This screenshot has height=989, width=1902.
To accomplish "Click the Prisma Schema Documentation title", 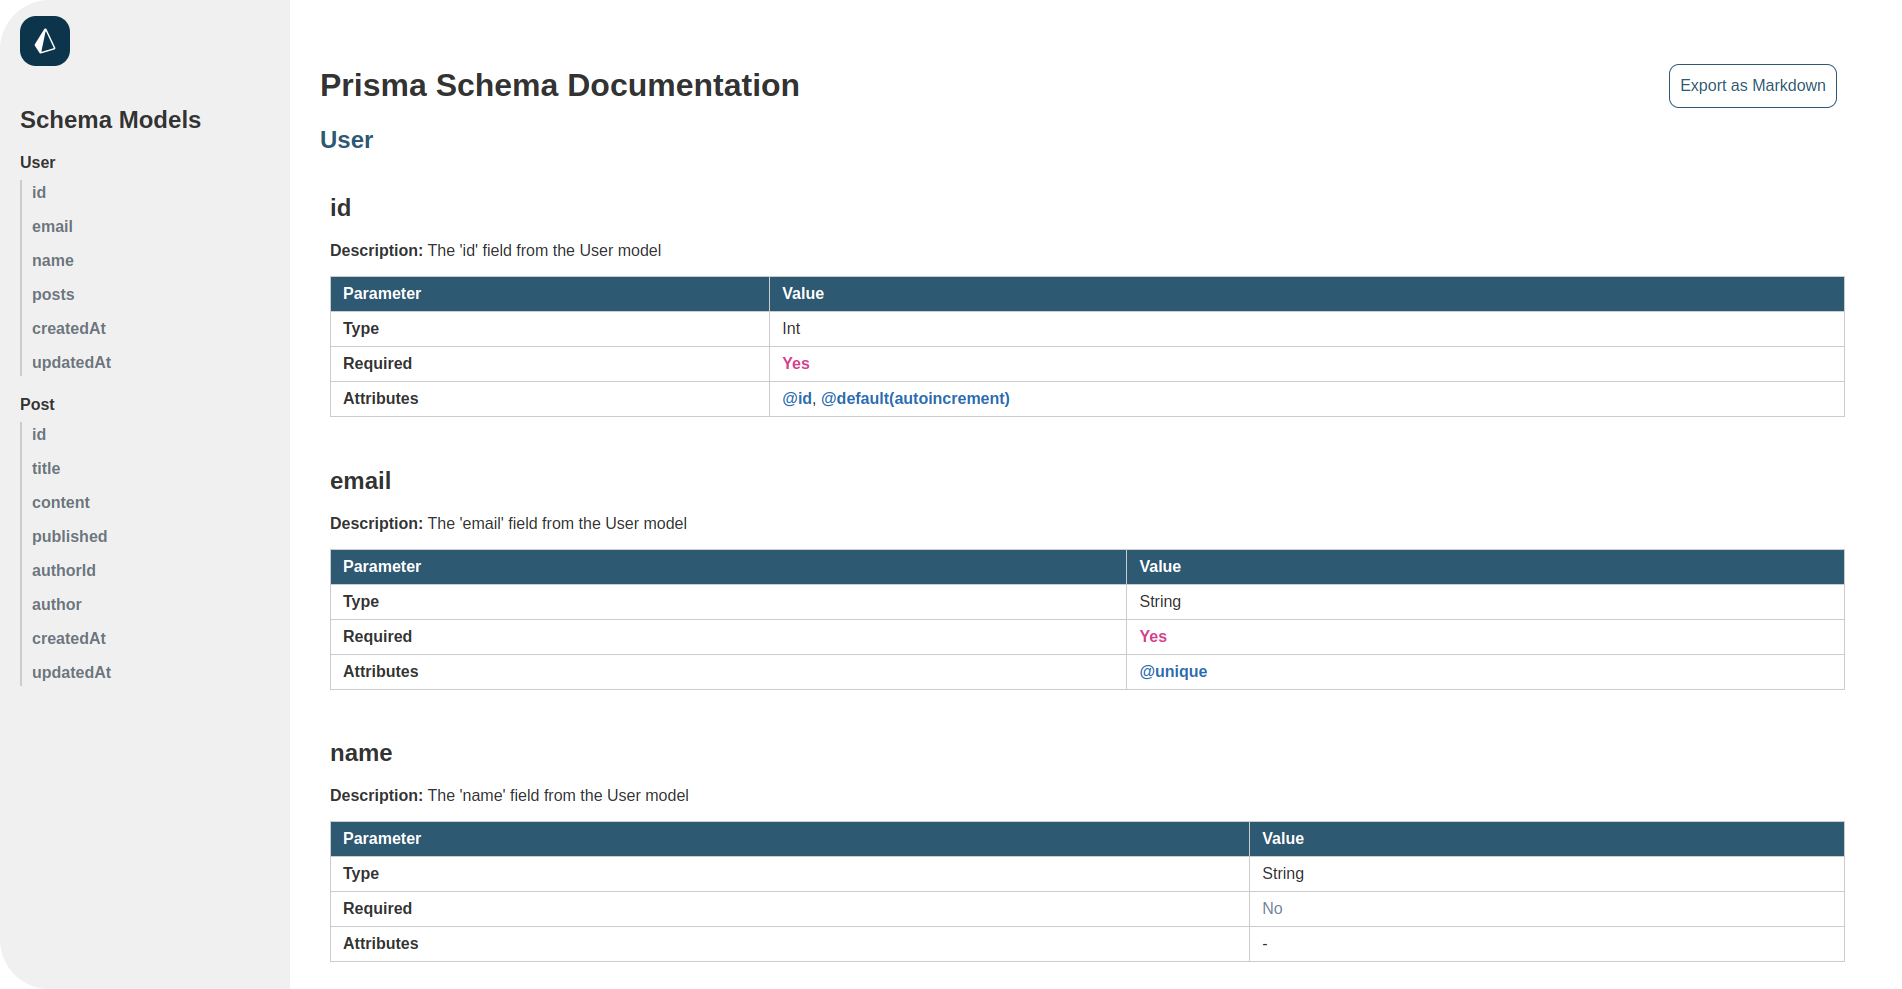I will (x=560, y=85).
